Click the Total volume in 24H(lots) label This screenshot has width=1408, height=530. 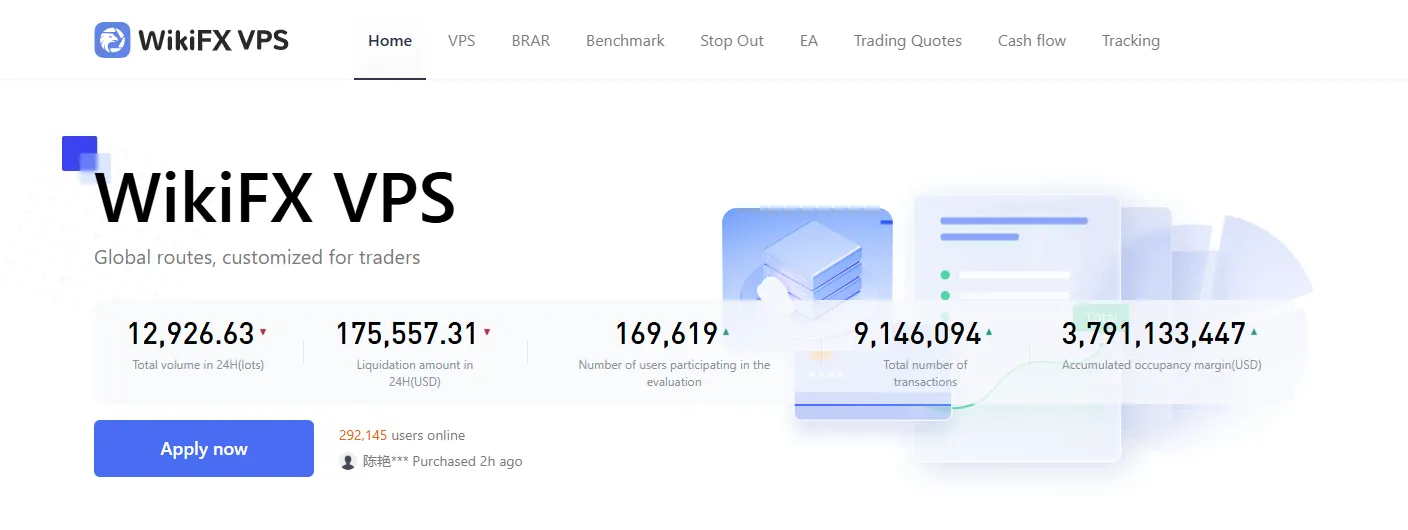[x=198, y=365]
